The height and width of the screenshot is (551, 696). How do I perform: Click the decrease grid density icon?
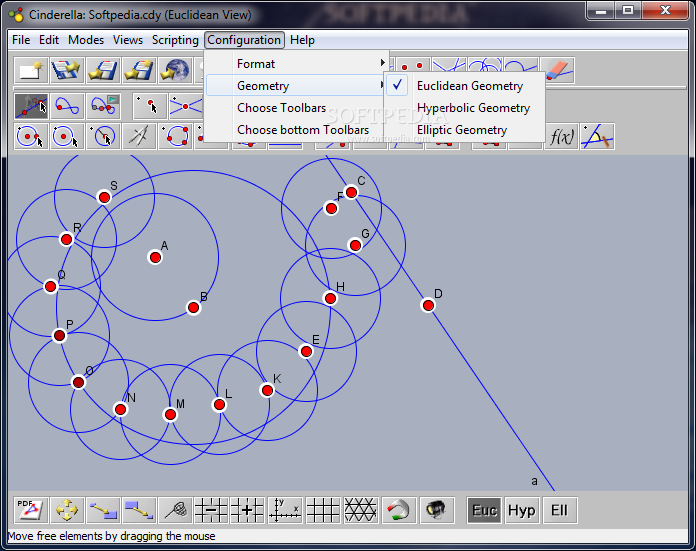(x=212, y=510)
